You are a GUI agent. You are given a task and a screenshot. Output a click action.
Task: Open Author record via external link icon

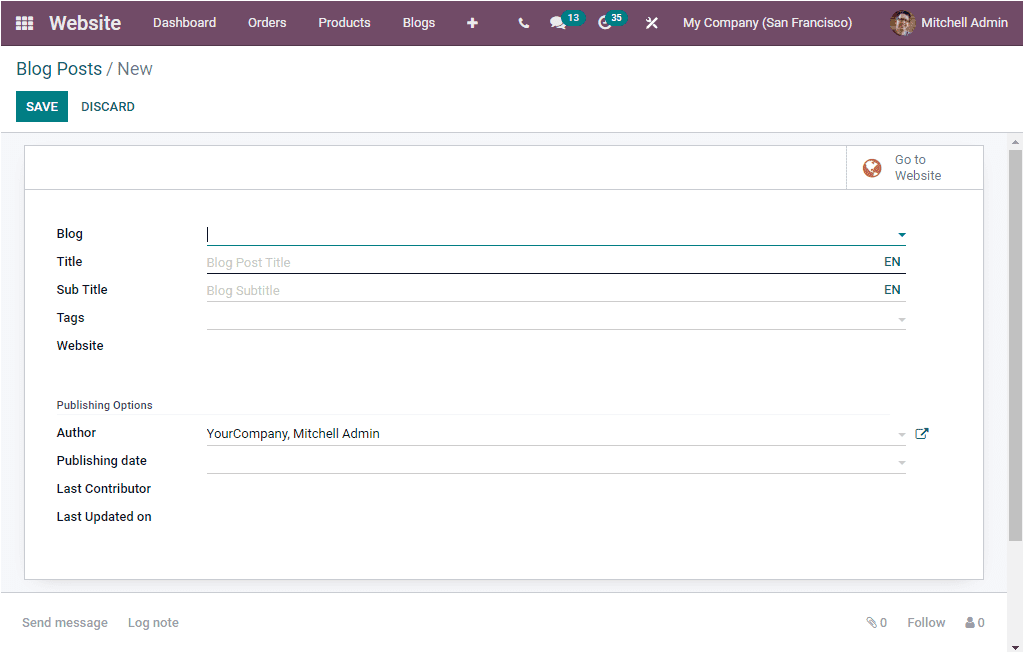point(921,433)
